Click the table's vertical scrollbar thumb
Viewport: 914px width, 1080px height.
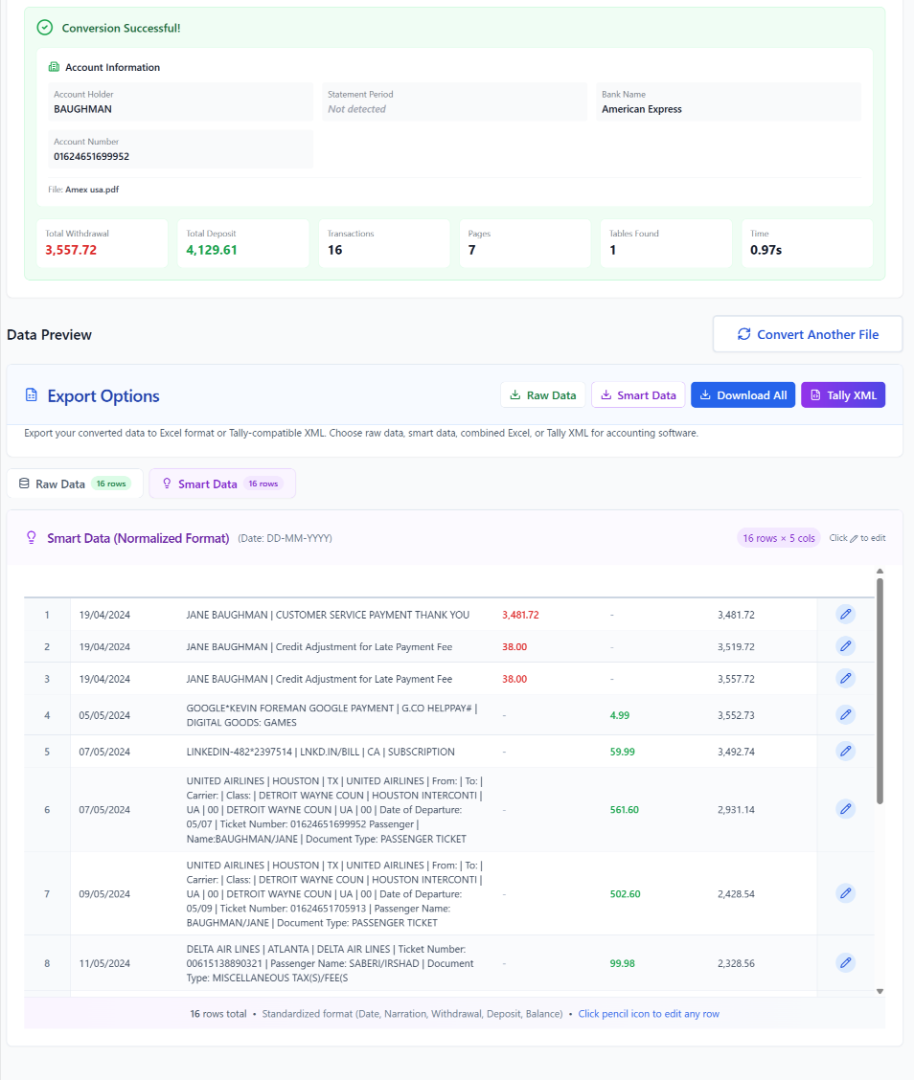[880, 690]
